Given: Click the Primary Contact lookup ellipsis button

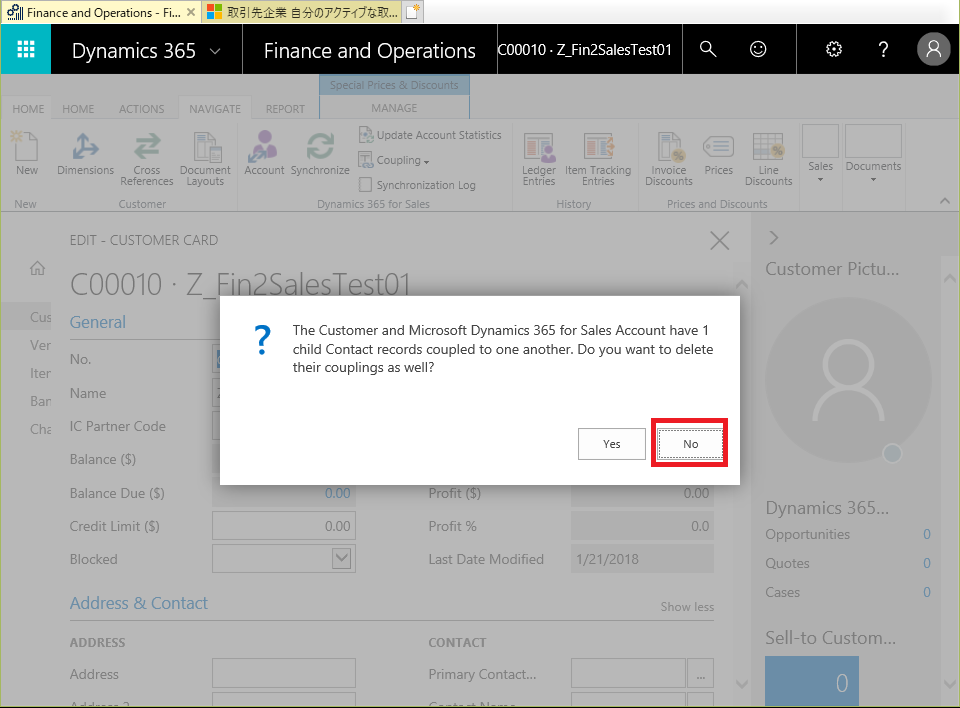Looking at the screenshot, I should tap(700, 674).
